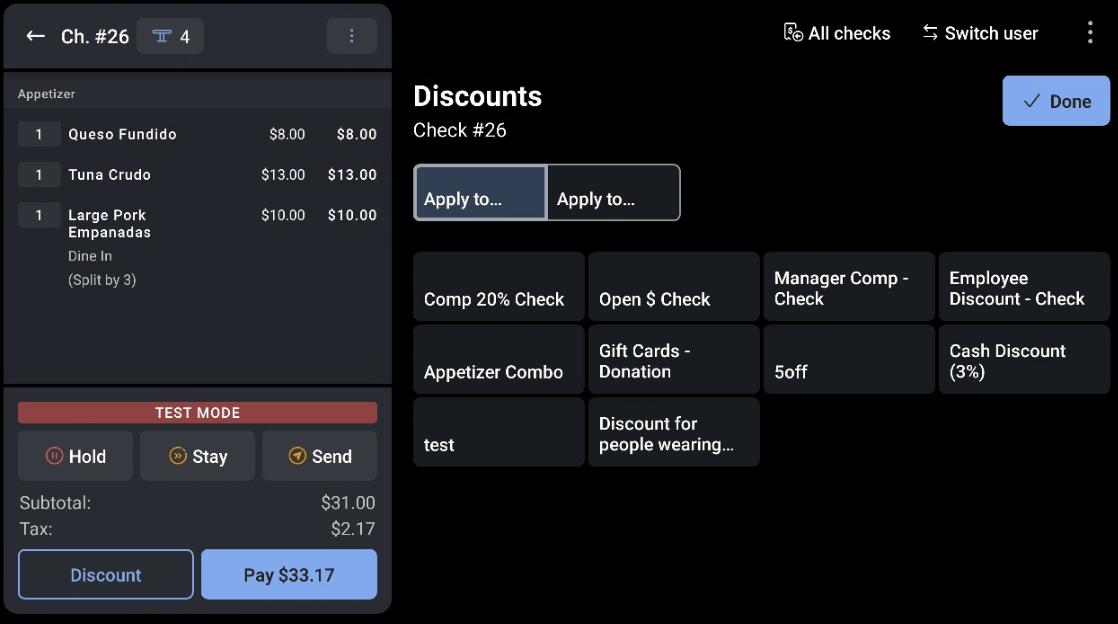Click the Pay $33.17 button
The width and height of the screenshot is (1118, 624).
(288, 574)
